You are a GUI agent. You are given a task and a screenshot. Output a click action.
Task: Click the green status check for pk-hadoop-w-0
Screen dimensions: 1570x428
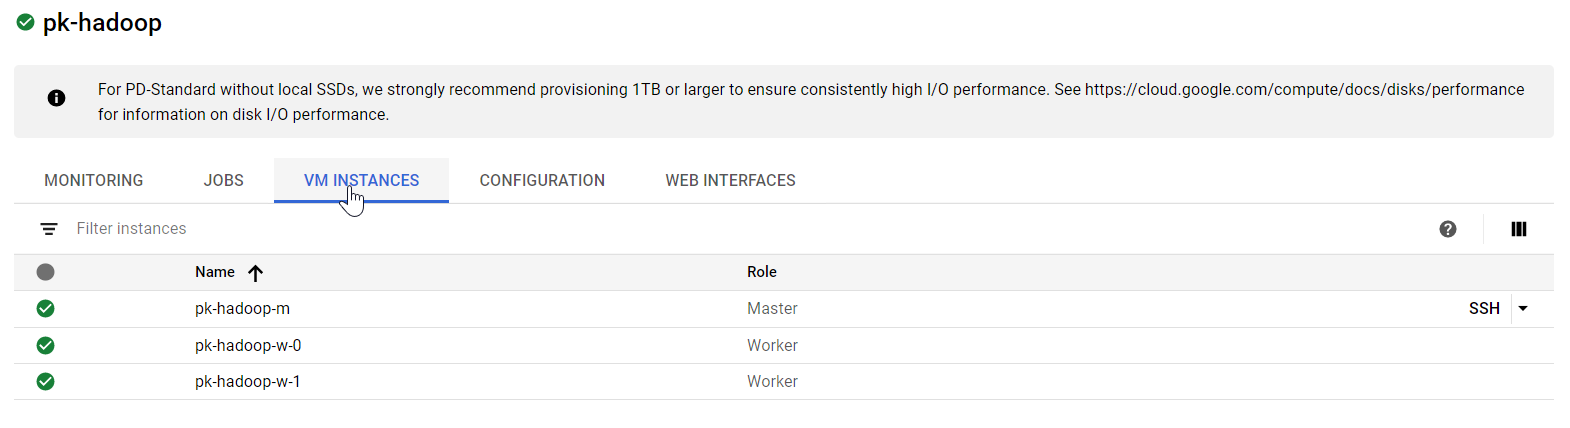pos(45,345)
